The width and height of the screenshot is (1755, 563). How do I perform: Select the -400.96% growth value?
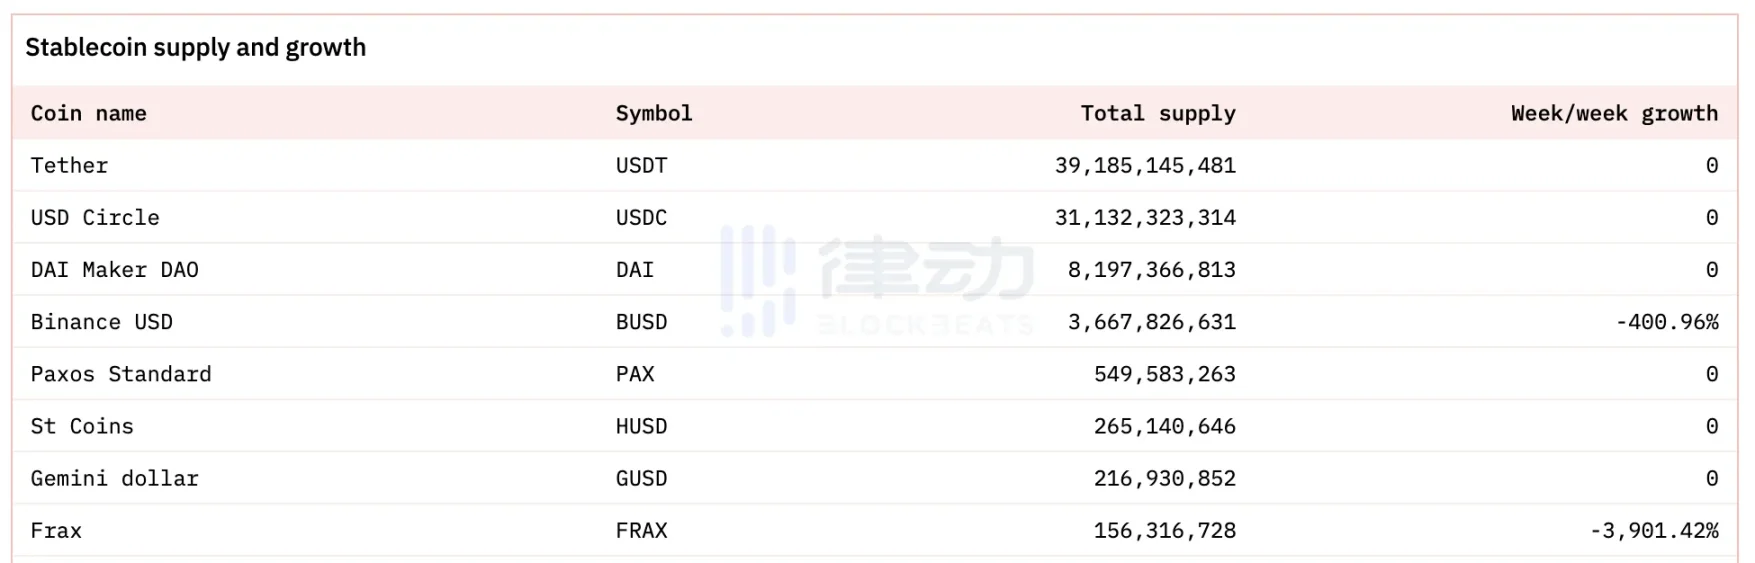pyautogui.click(x=1666, y=322)
